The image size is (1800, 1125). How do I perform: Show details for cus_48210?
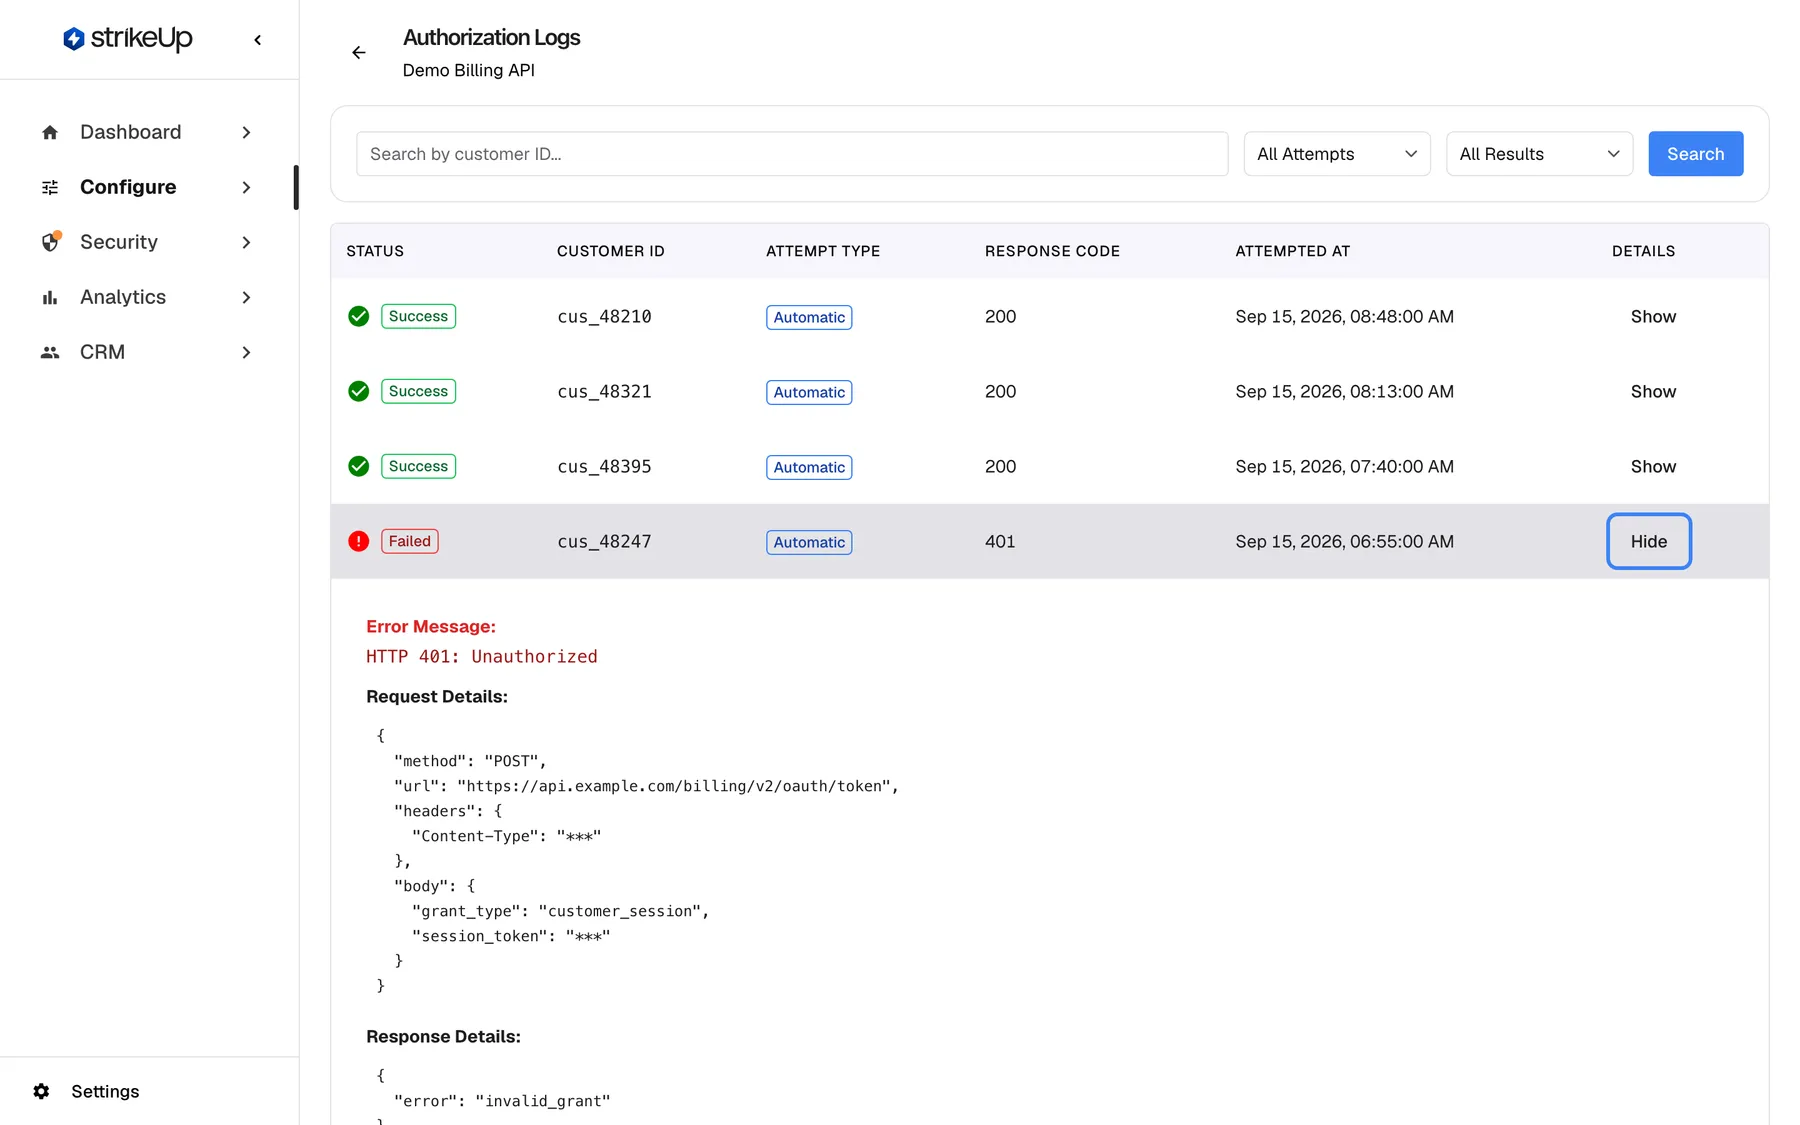(1653, 316)
